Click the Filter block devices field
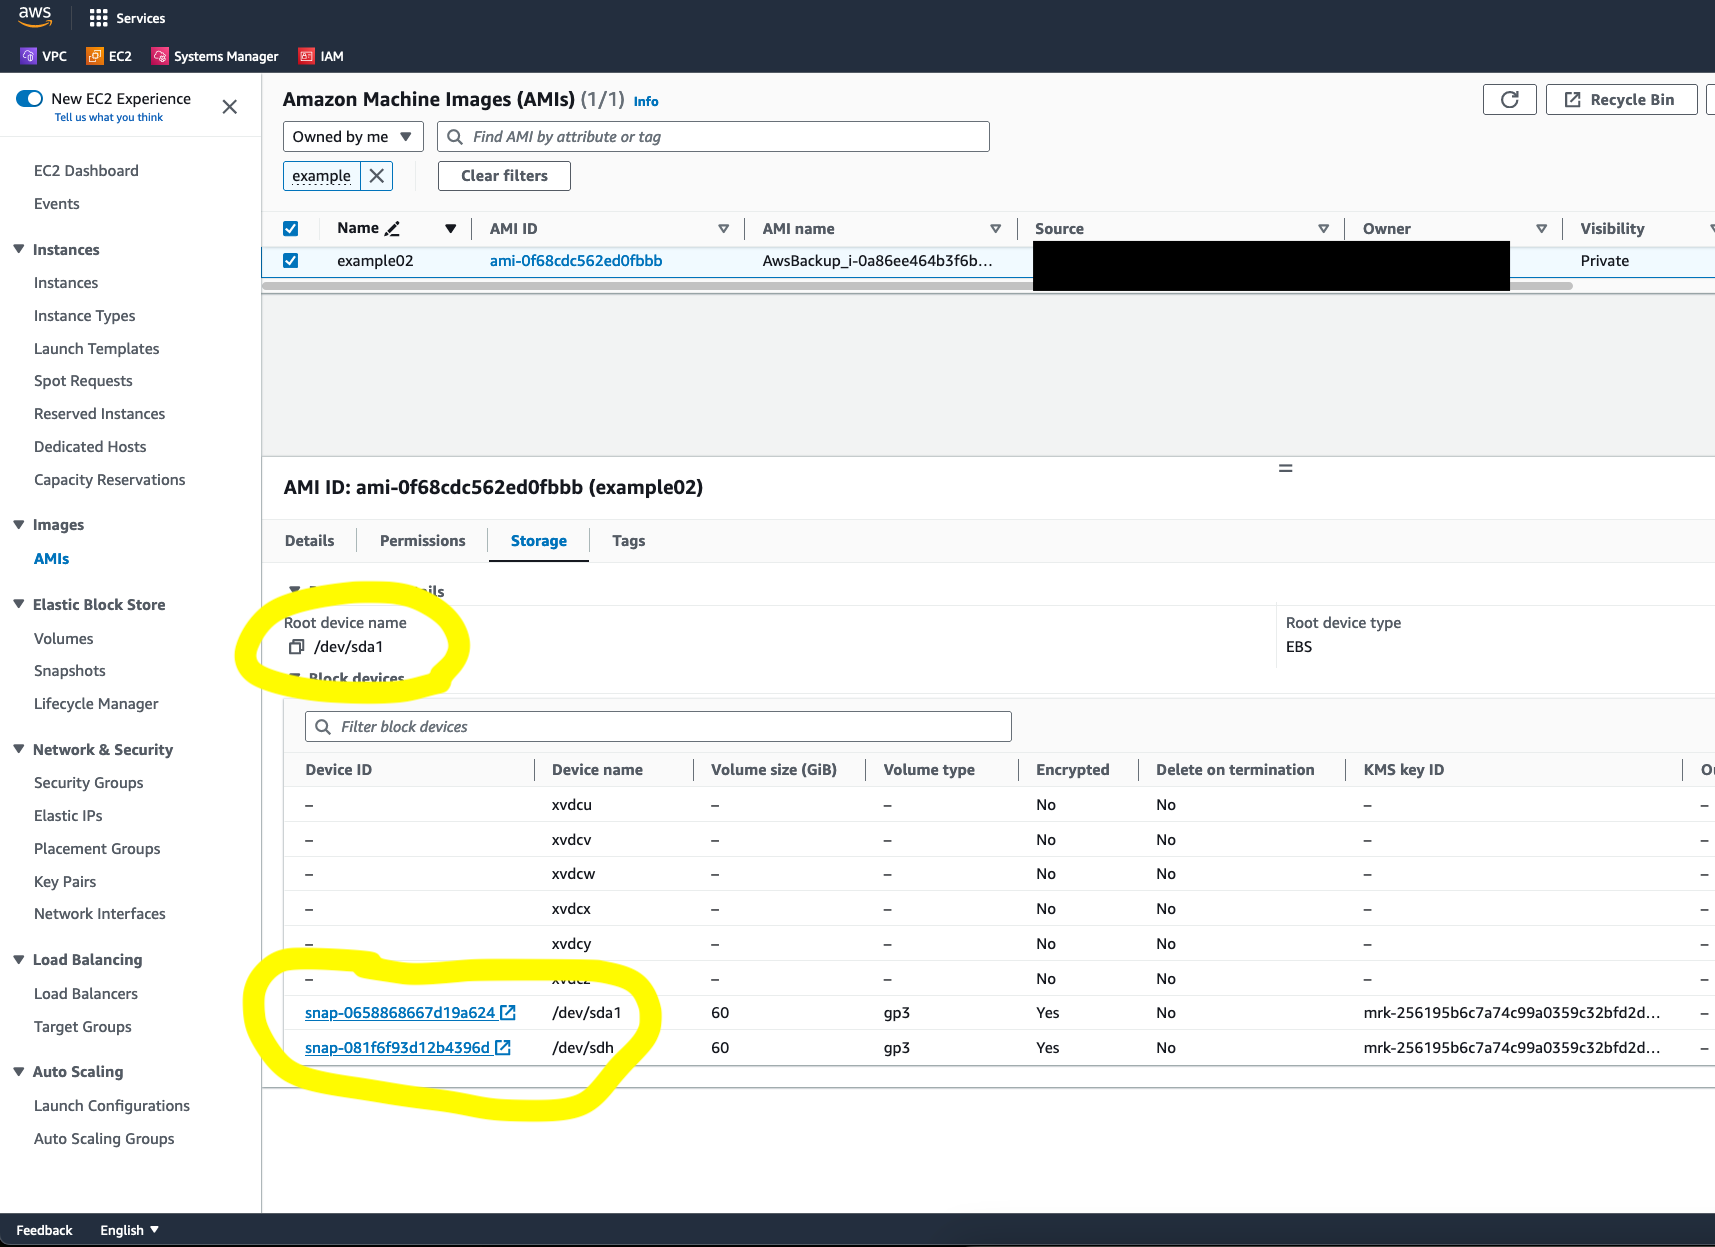1715x1247 pixels. pos(658,727)
